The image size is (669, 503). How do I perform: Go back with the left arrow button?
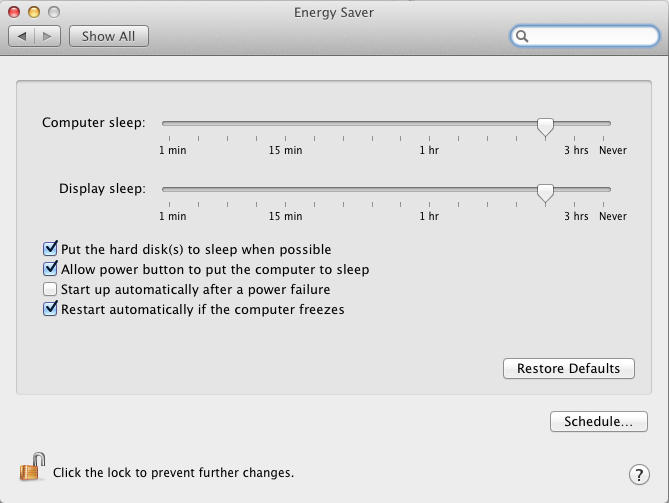21,36
